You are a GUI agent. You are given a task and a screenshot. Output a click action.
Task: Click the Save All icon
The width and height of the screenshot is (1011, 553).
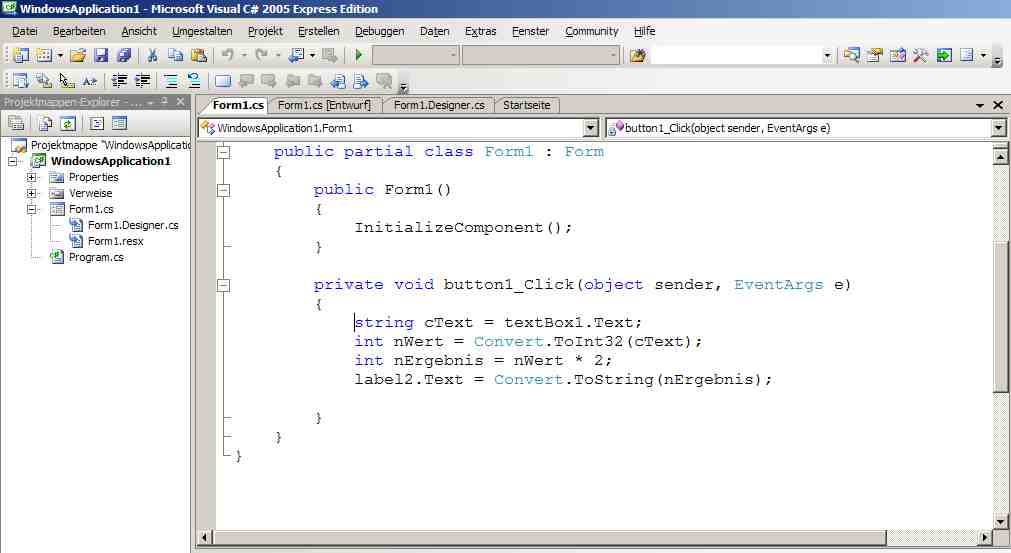pyautogui.click(x=124, y=55)
